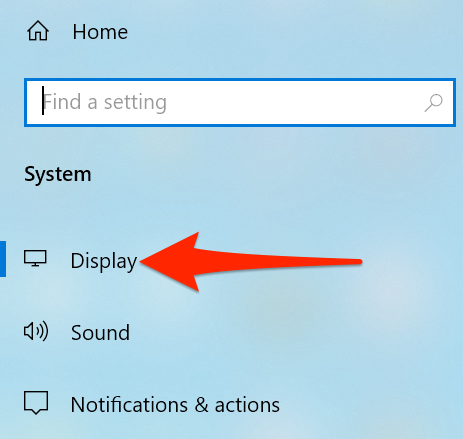Click the ampersand in Notifications & actions
Screen dimensions: 463x439
(201, 405)
